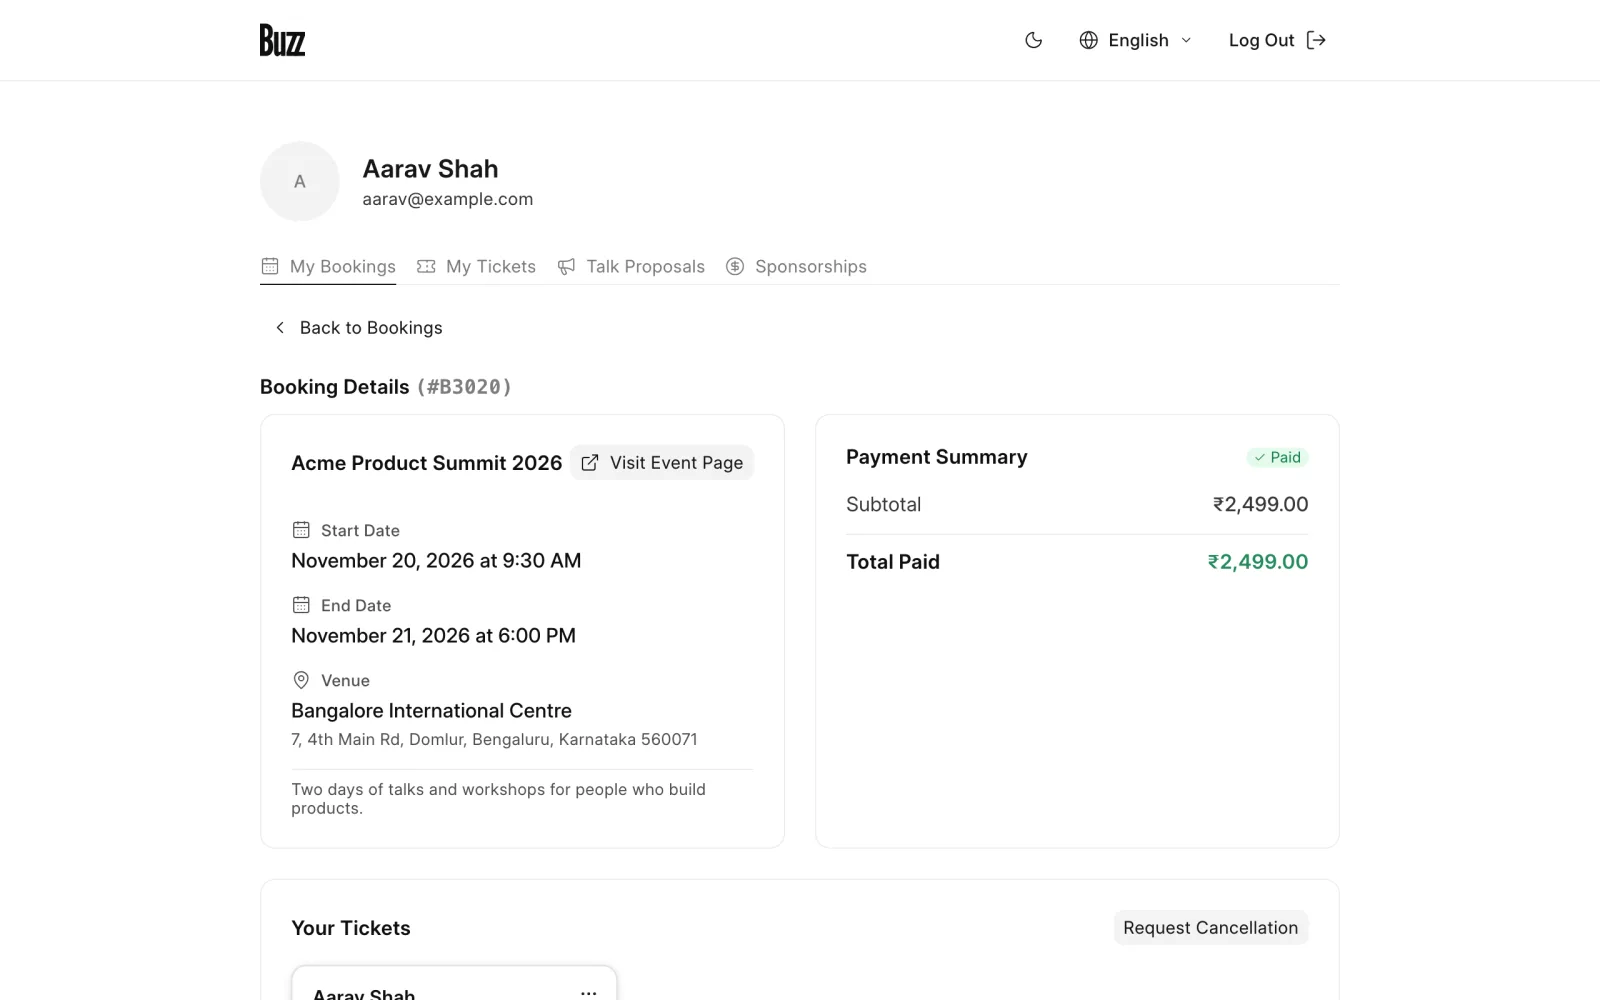This screenshot has width=1600, height=1000.
Task: Click the Bangalore International Centre venue name
Action: click(432, 711)
